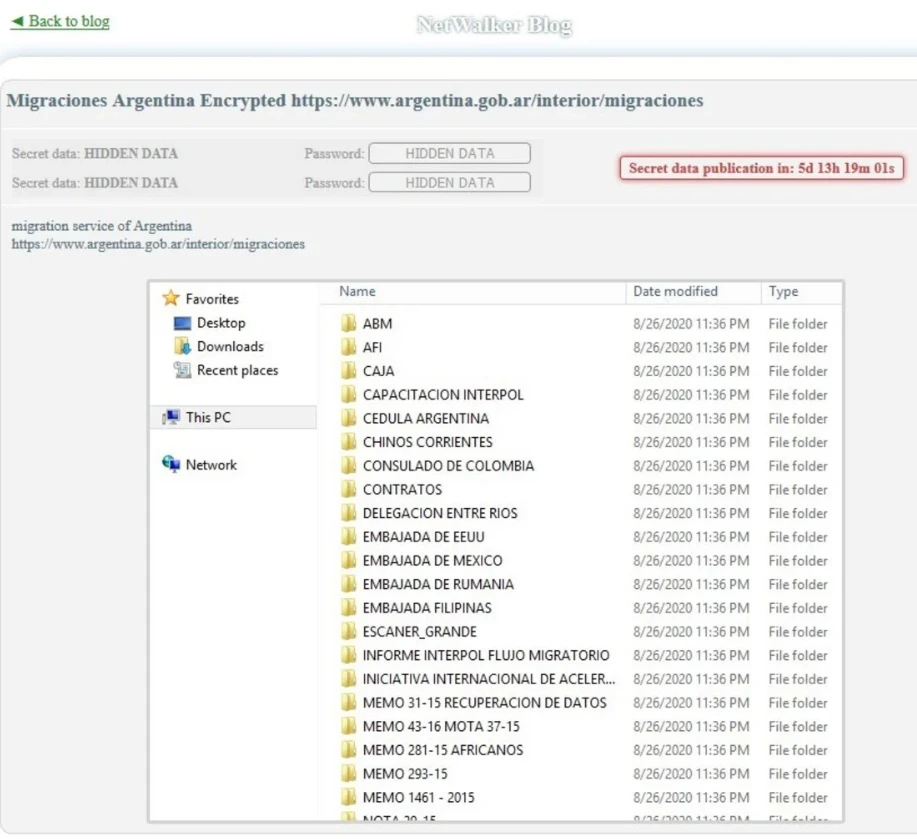
Task: Click the Back to blog link
Action: coord(60,21)
